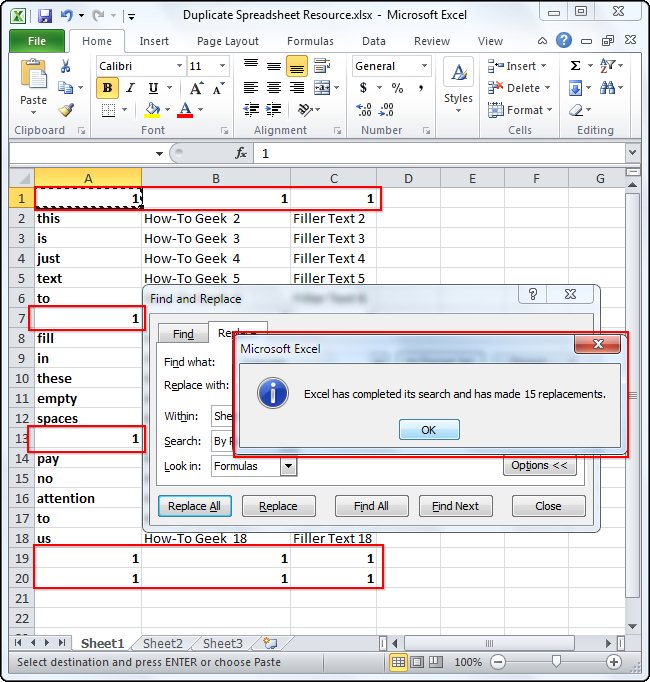Open the Font size dropdown
Viewport: 650px width, 682px height.
coord(222,66)
